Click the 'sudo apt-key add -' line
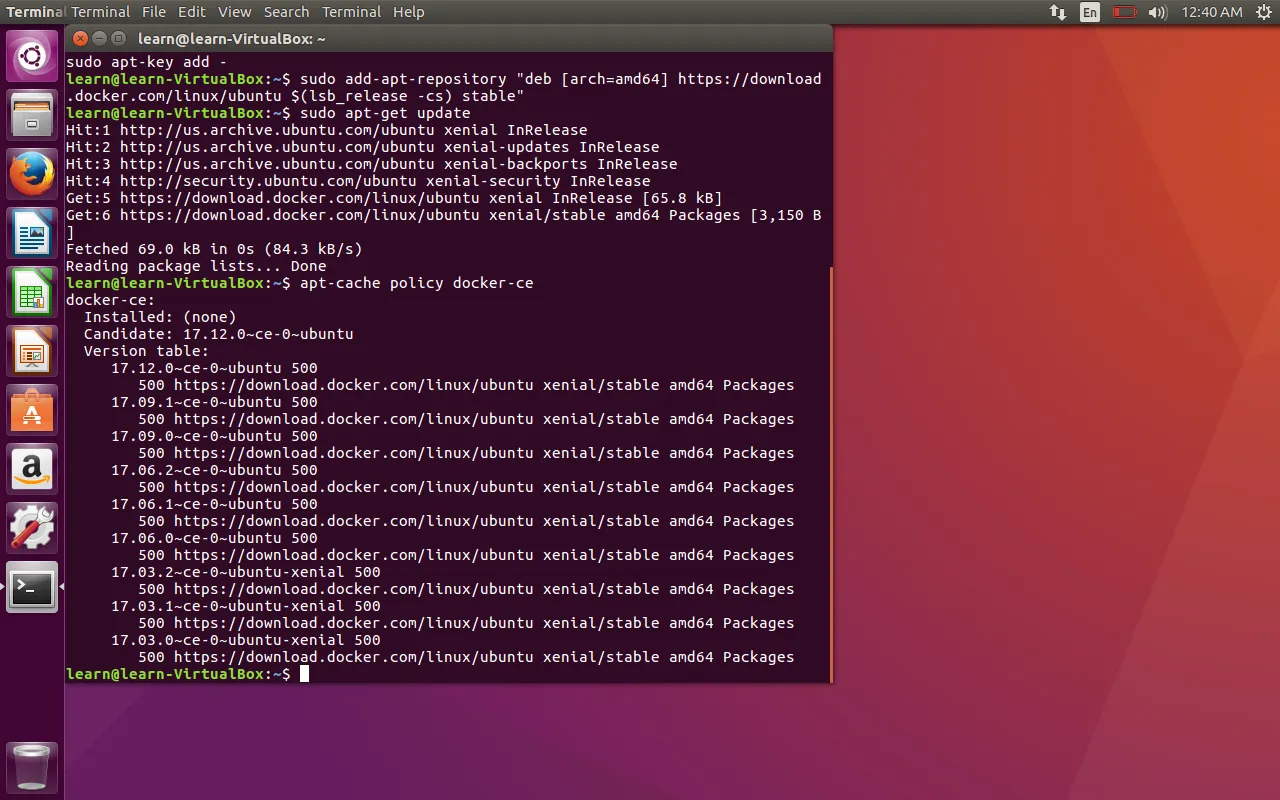Image resolution: width=1280 pixels, height=800 pixels. [x=146, y=62]
